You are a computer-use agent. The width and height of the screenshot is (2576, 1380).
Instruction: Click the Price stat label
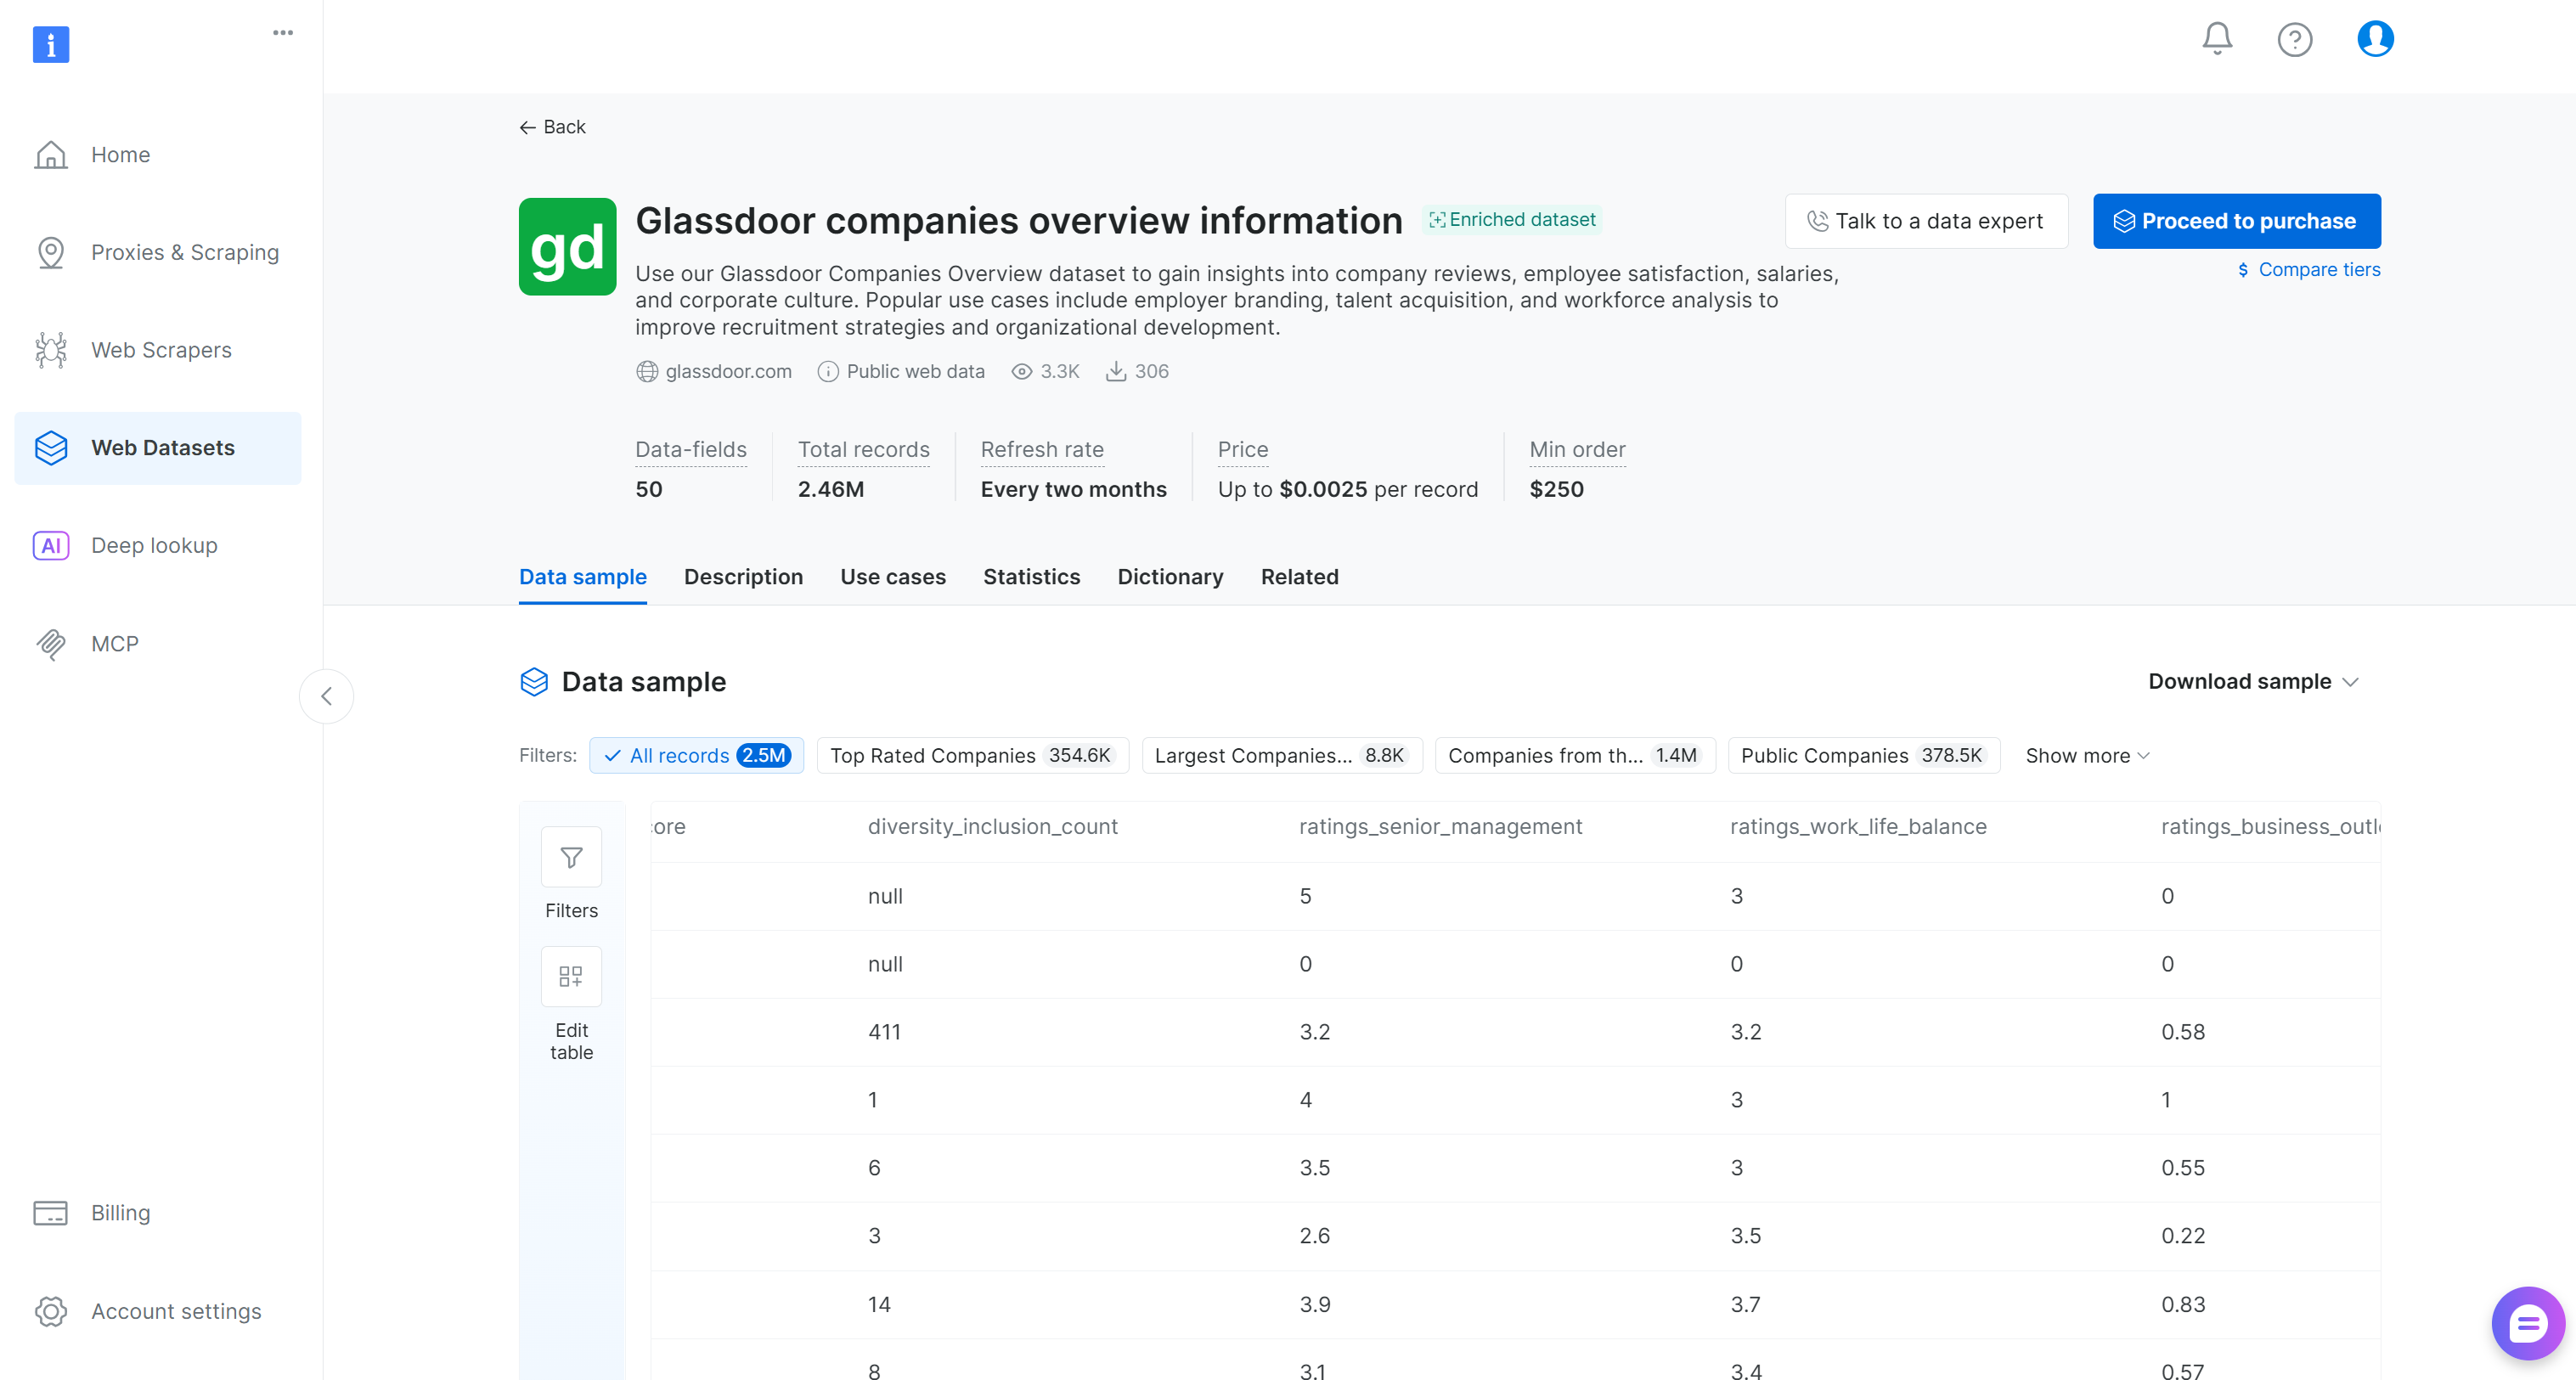pyautogui.click(x=1243, y=450)
